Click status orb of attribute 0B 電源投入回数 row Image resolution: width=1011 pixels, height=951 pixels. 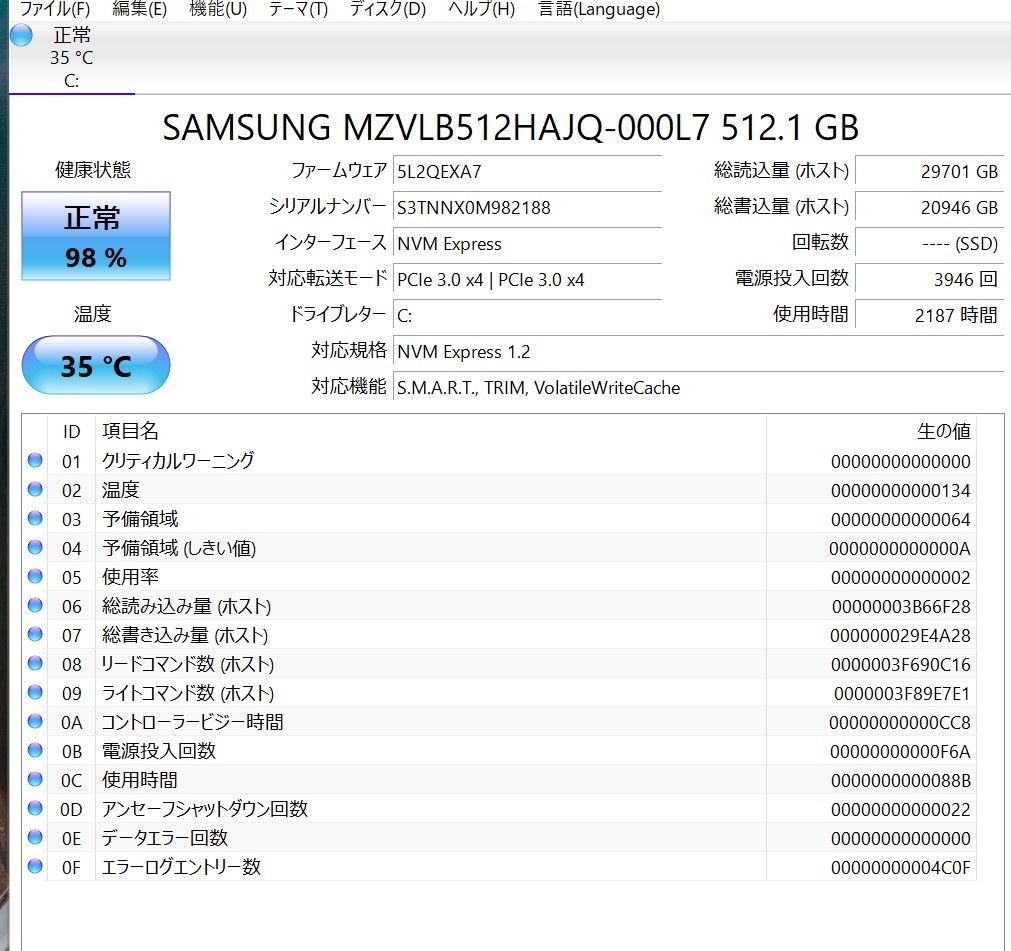click(35, 750)
